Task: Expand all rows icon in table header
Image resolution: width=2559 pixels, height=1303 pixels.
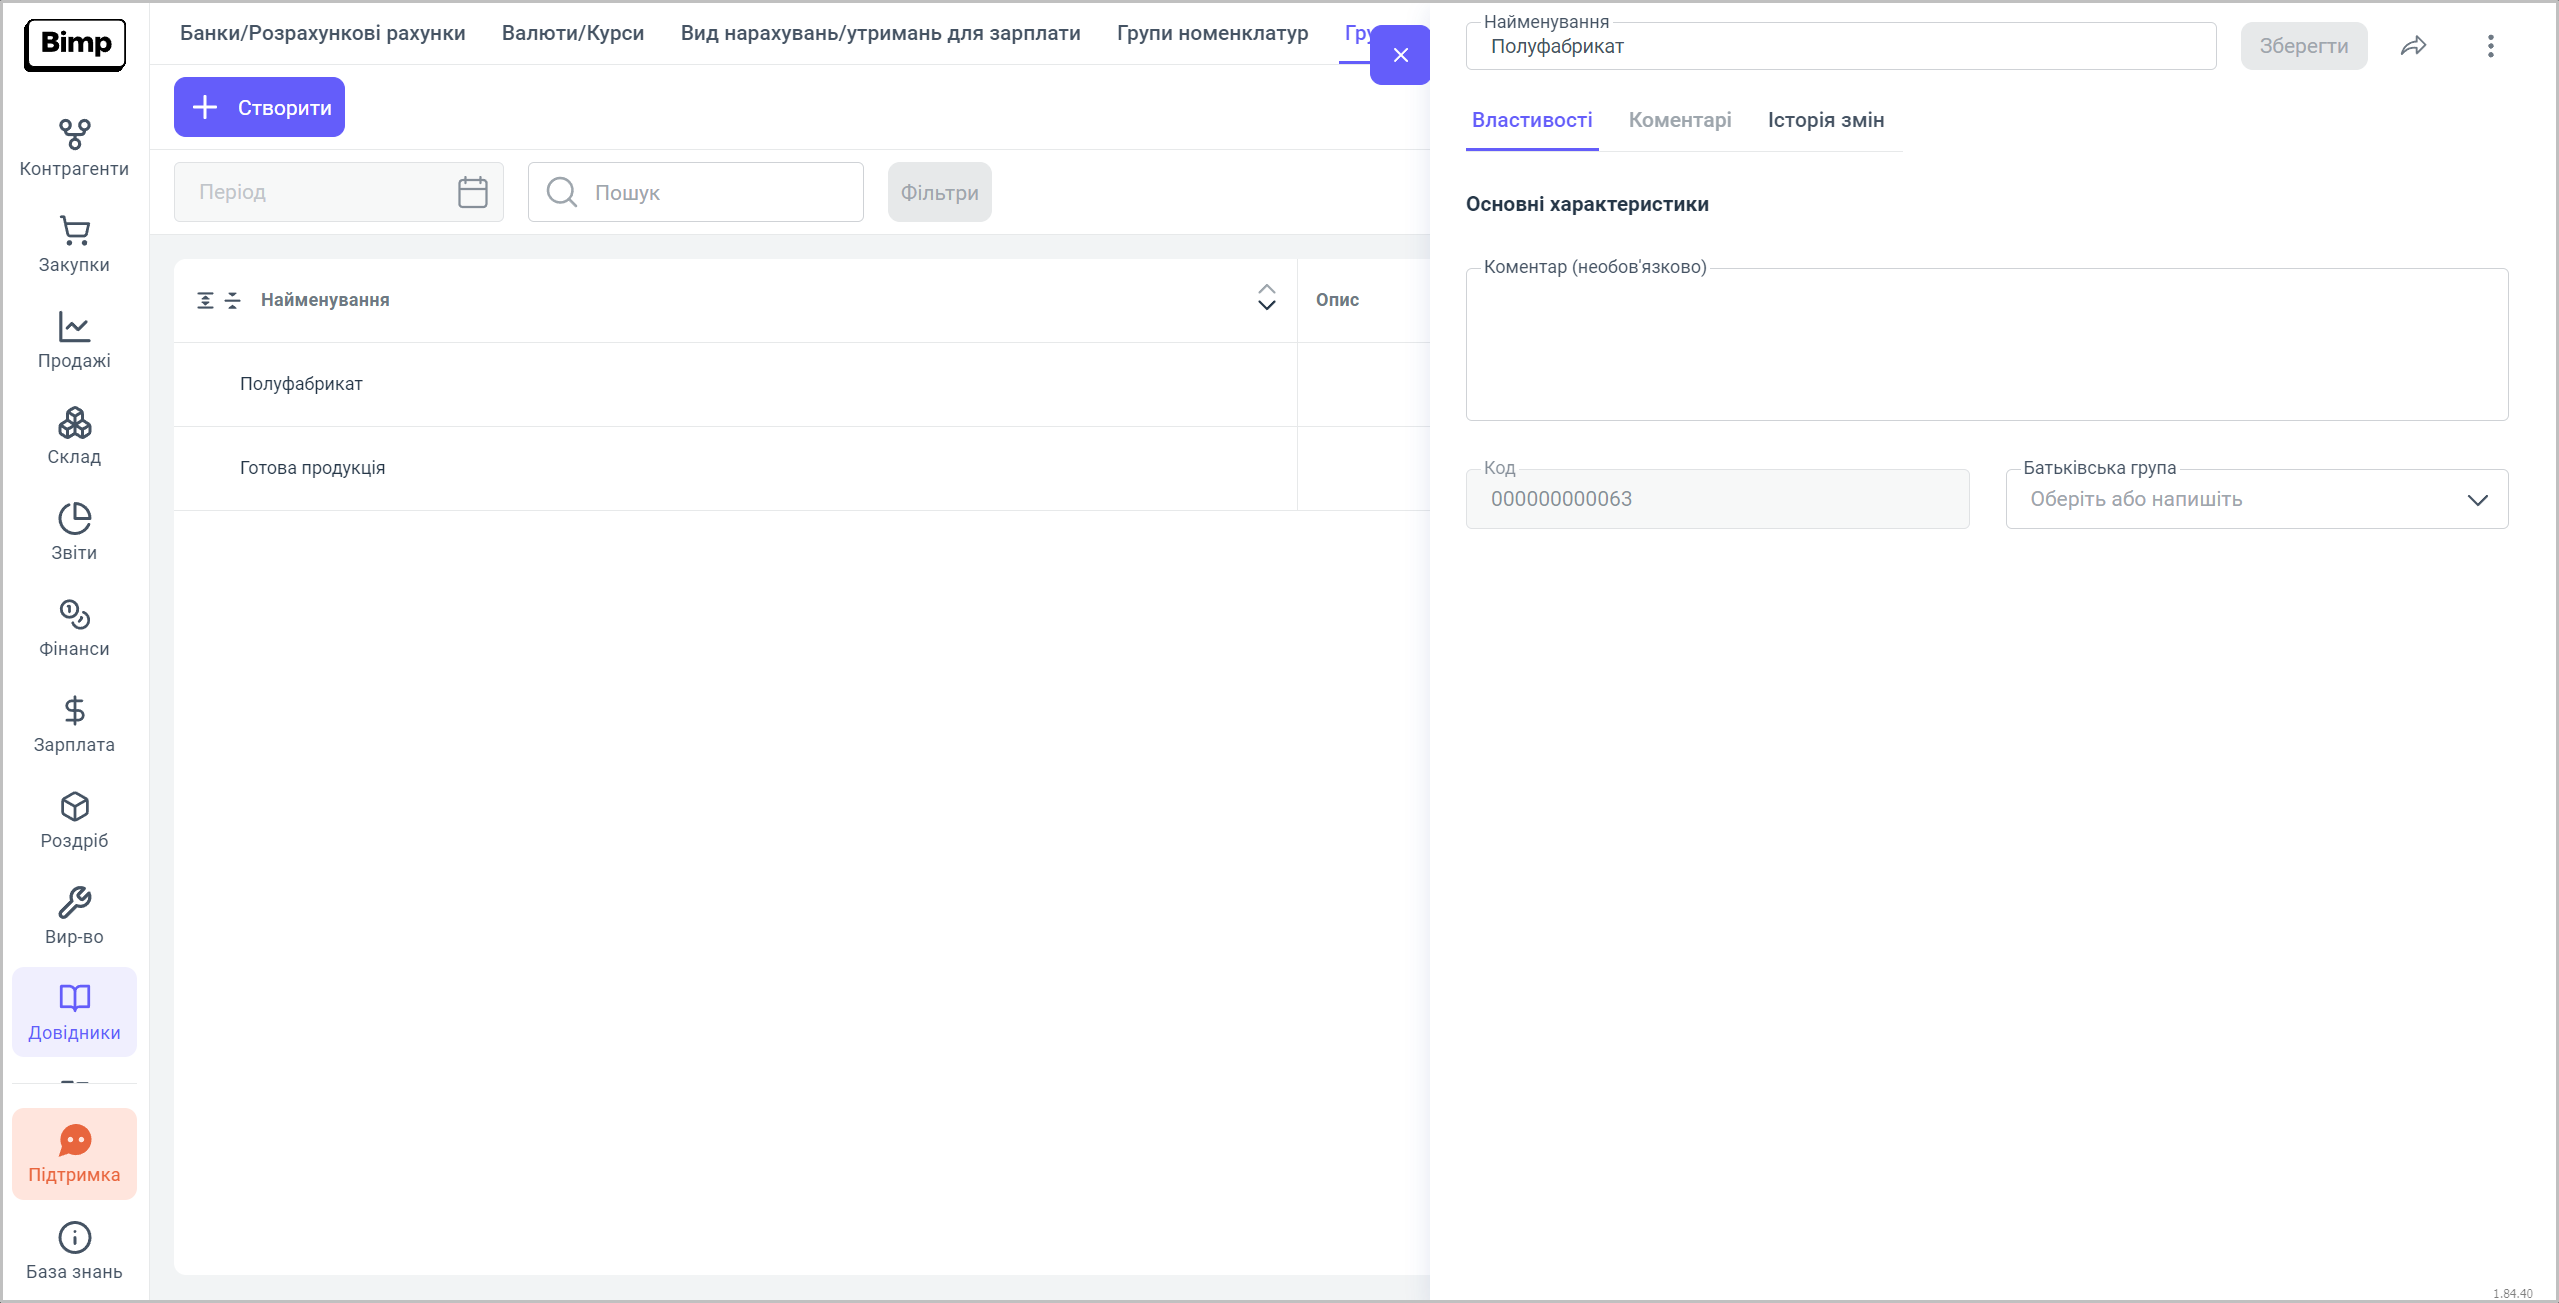Action: coord(205,300)
